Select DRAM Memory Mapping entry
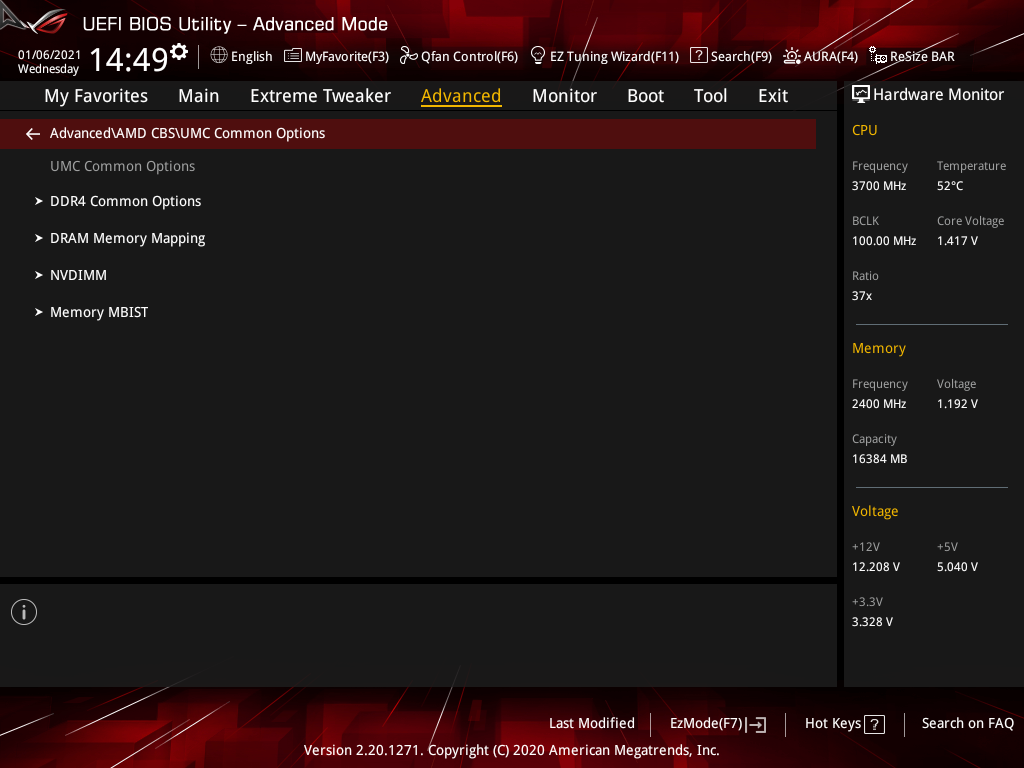Screen dimensions: 1024x768 click(127, 238)
